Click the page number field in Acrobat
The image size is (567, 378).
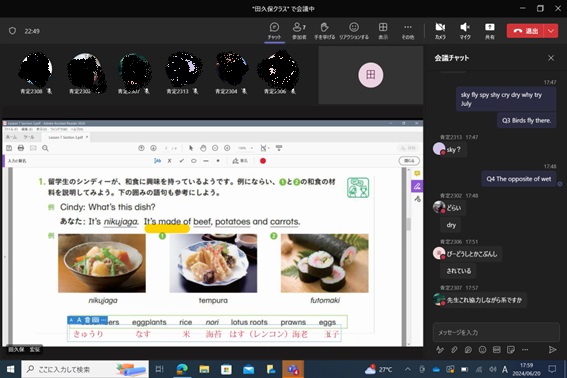click(166, 148)
